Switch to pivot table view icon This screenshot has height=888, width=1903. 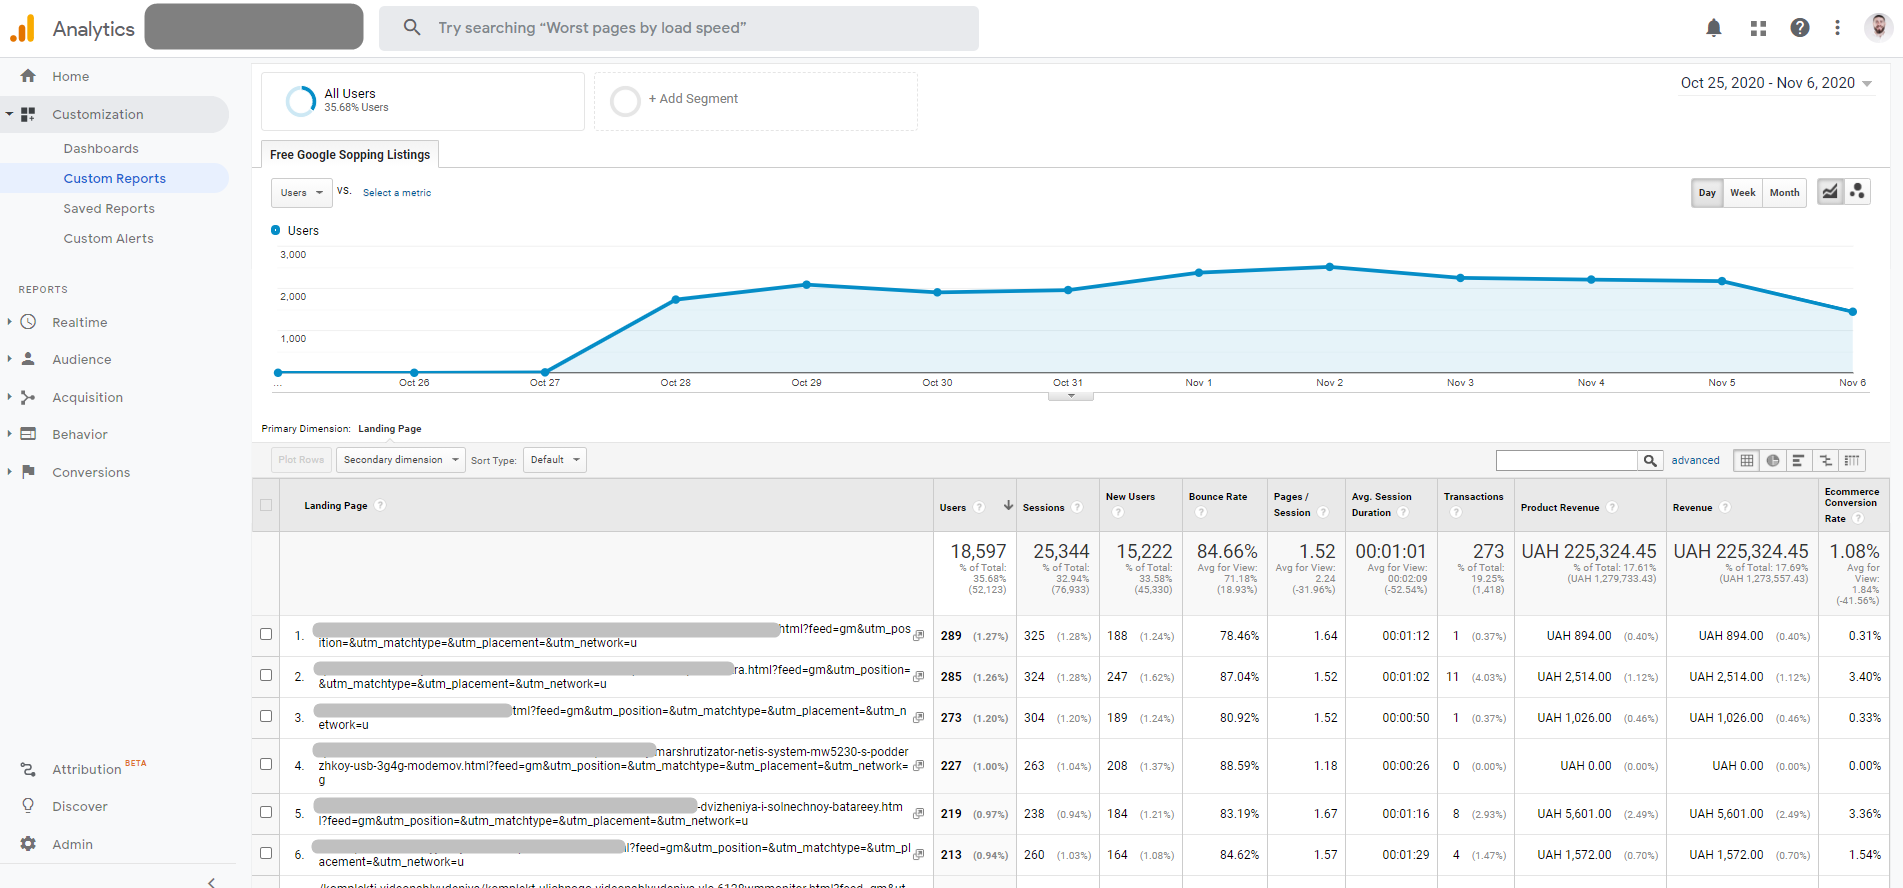point(1852,460)
